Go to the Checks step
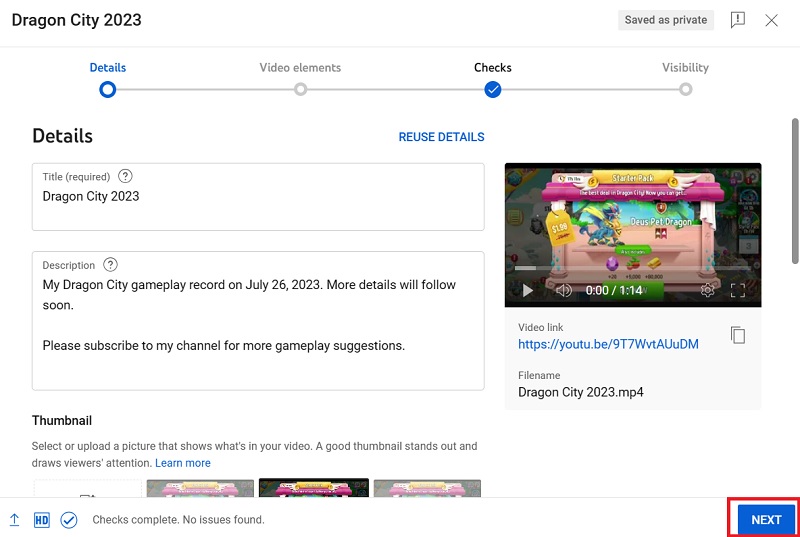This screenshot has width=800, height=537. tap(493, 67)
